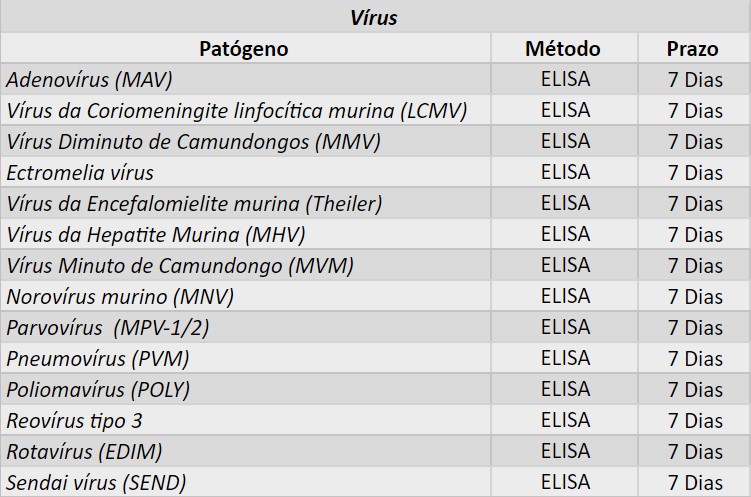Select the 'Prazo' column header
Image resolution: width=751 pixels, height=497 pixels.
tap(694, 49)
